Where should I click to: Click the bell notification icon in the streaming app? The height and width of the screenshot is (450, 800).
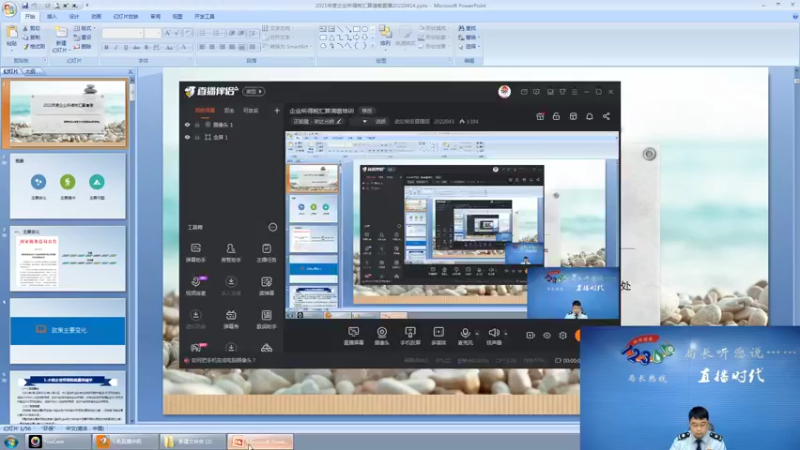589,116
